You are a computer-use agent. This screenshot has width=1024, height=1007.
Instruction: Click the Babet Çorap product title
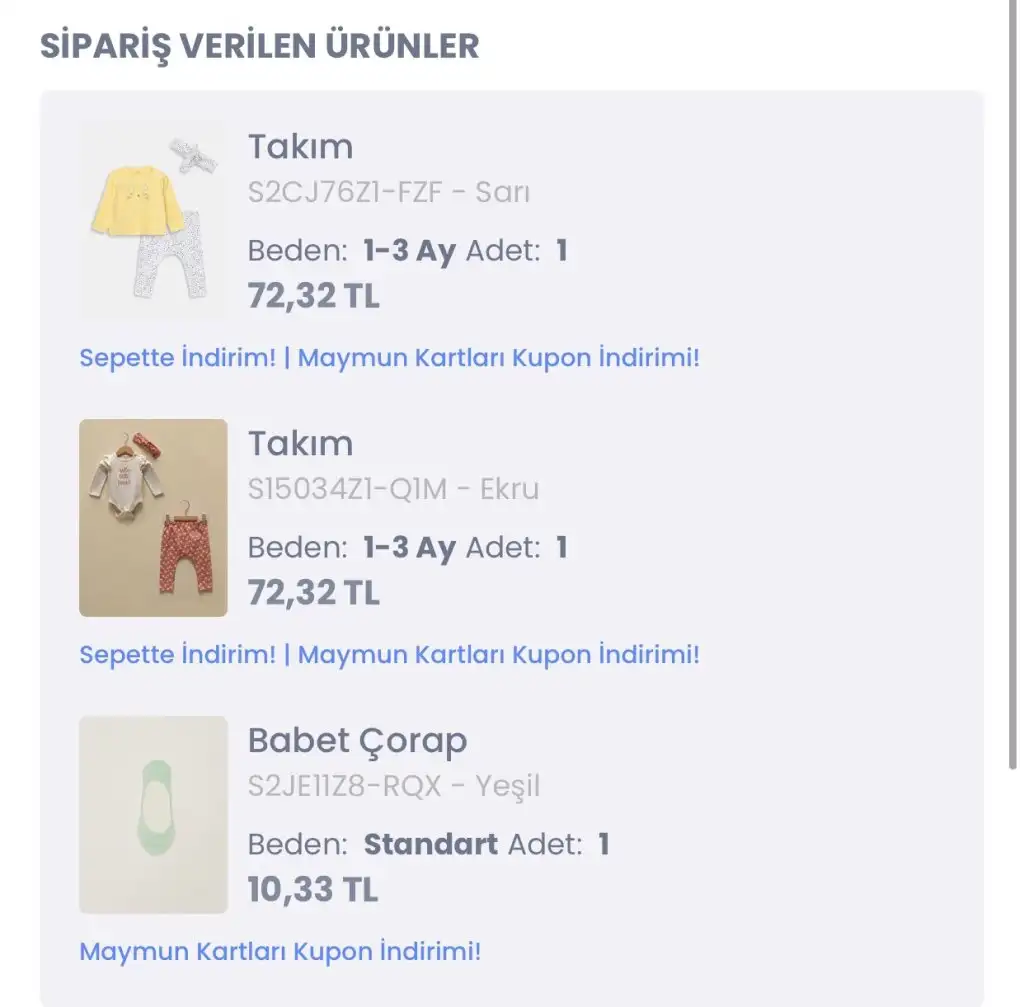pos(357,741)
